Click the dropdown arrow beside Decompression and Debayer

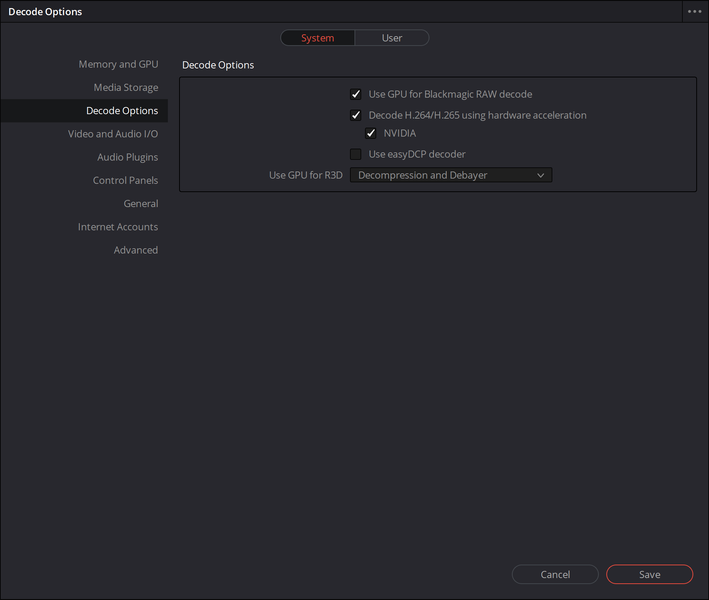pyautogui.click(x=541, y=175)
